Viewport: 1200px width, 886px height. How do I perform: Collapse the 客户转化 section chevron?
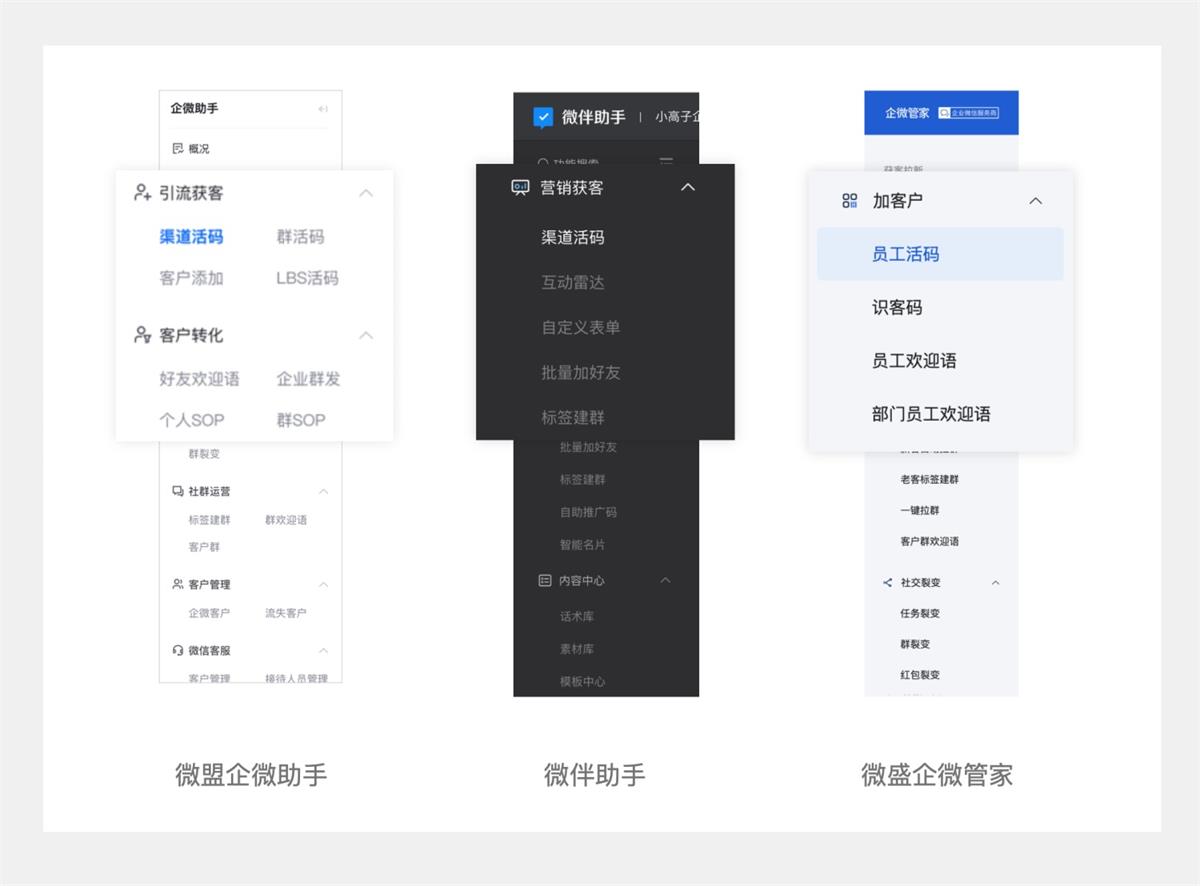(x=366, y=335)
